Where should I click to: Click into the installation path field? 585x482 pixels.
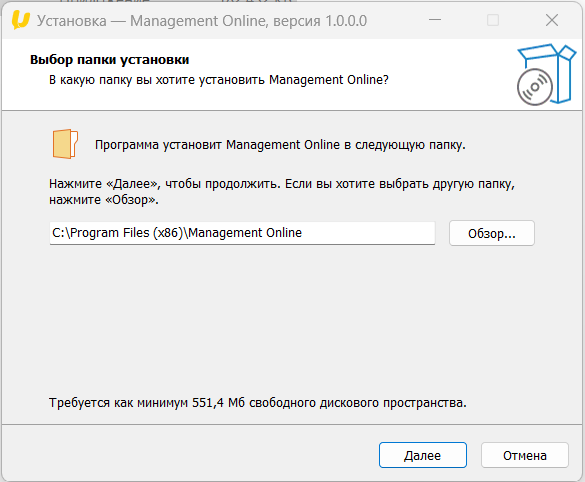click(x=242, y=233)
